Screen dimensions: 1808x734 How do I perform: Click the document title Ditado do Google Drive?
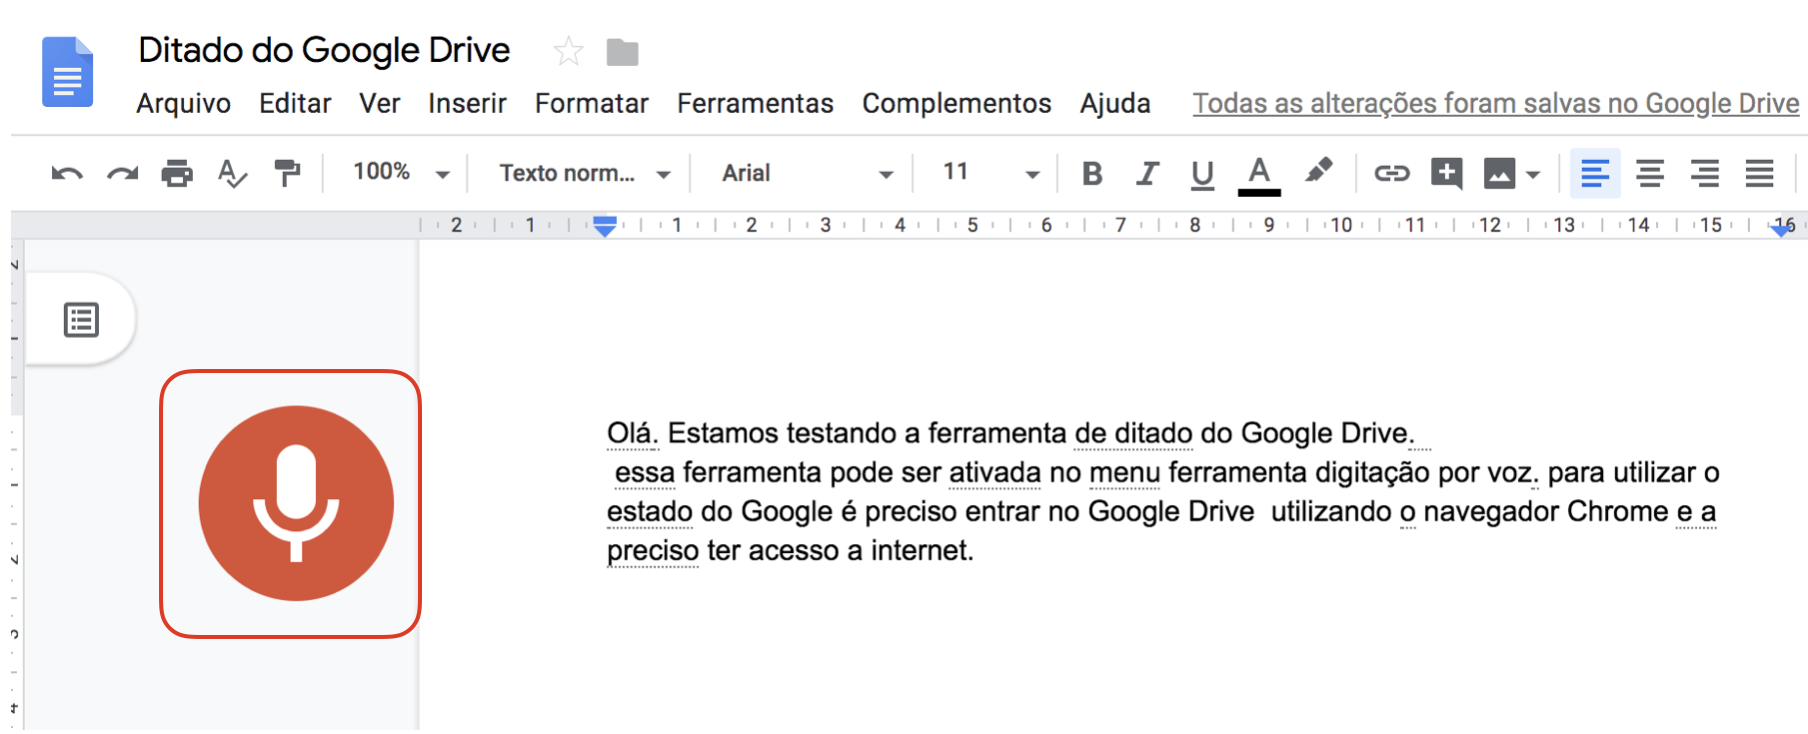tap(324, 50)
